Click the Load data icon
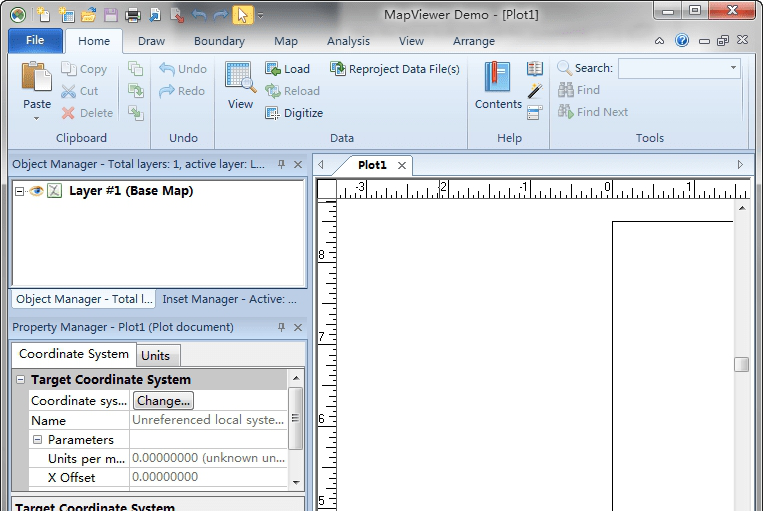 coord(273,69)
